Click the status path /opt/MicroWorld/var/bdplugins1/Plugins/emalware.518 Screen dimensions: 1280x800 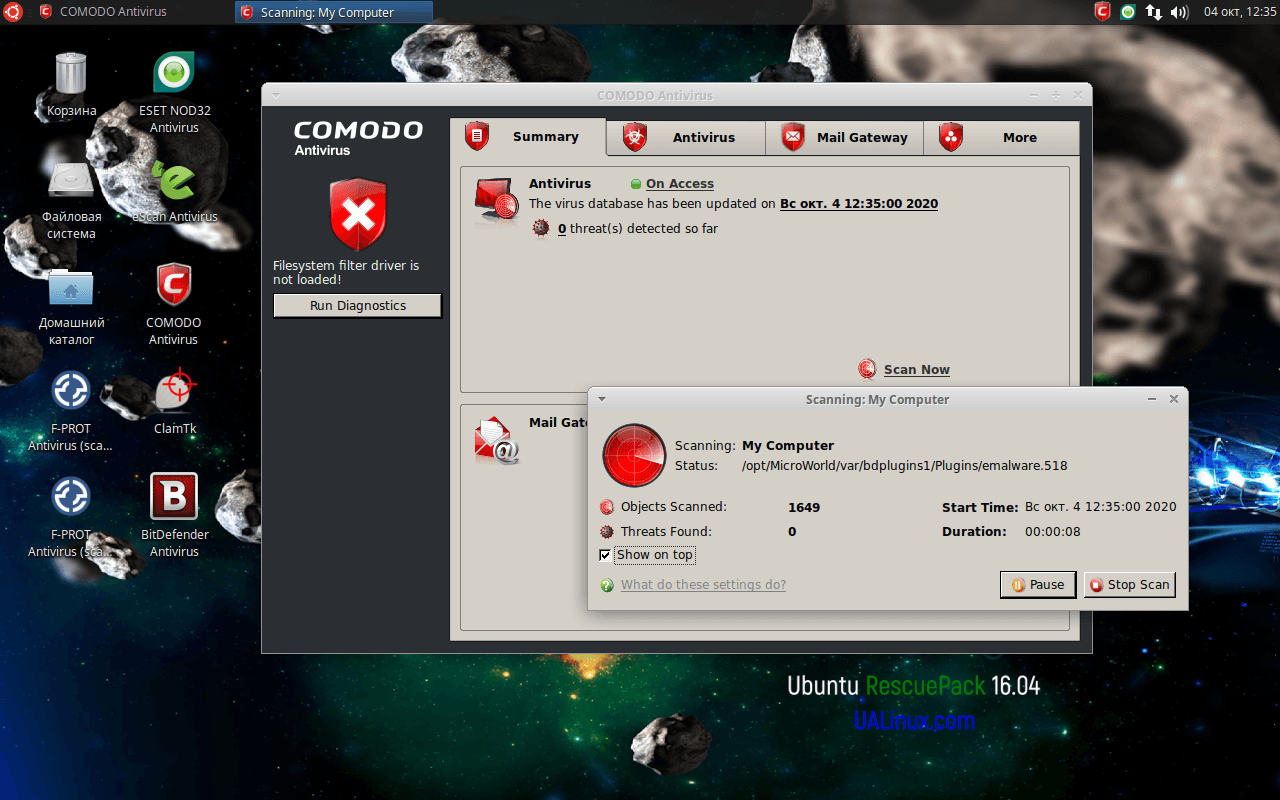(x=905, y=466)
